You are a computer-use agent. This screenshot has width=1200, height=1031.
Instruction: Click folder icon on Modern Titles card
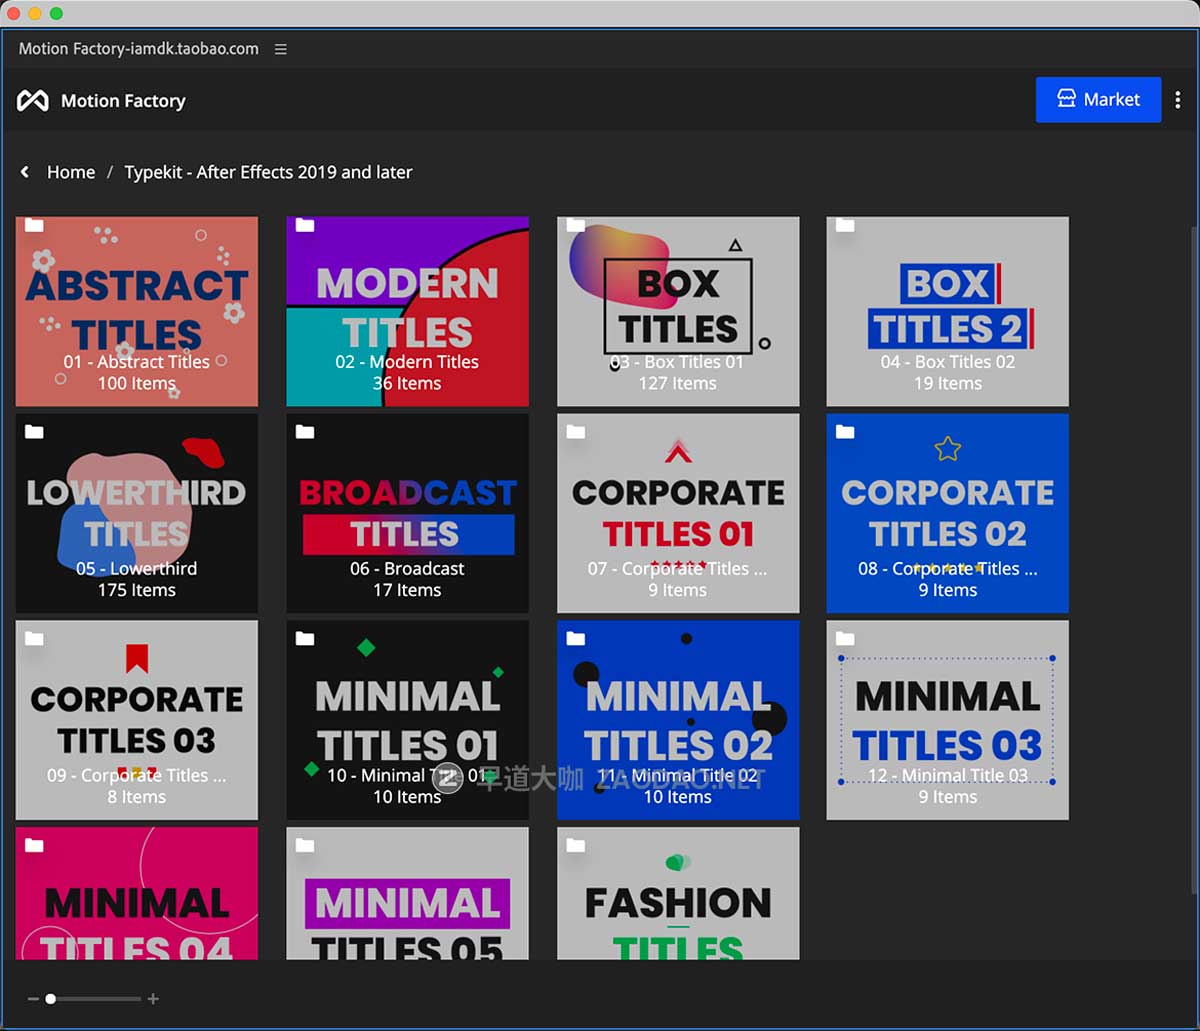(305, 225)
